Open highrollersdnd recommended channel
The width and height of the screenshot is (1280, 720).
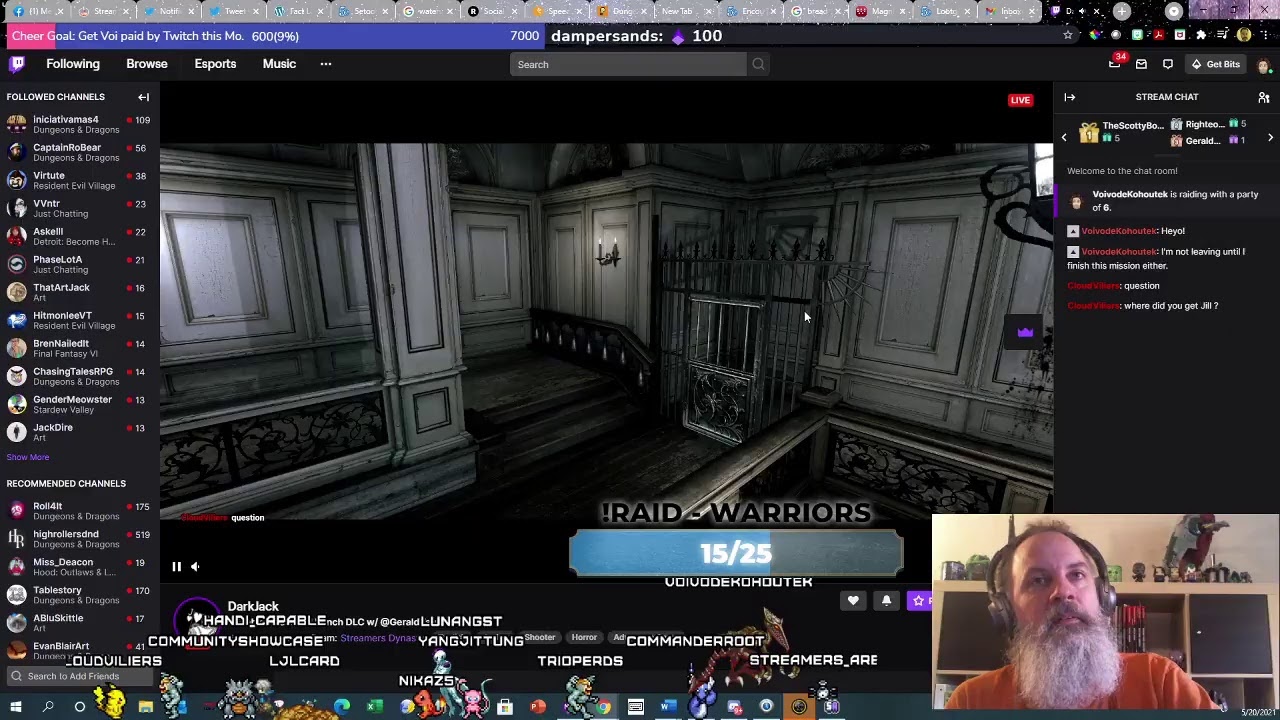(79, 539)
